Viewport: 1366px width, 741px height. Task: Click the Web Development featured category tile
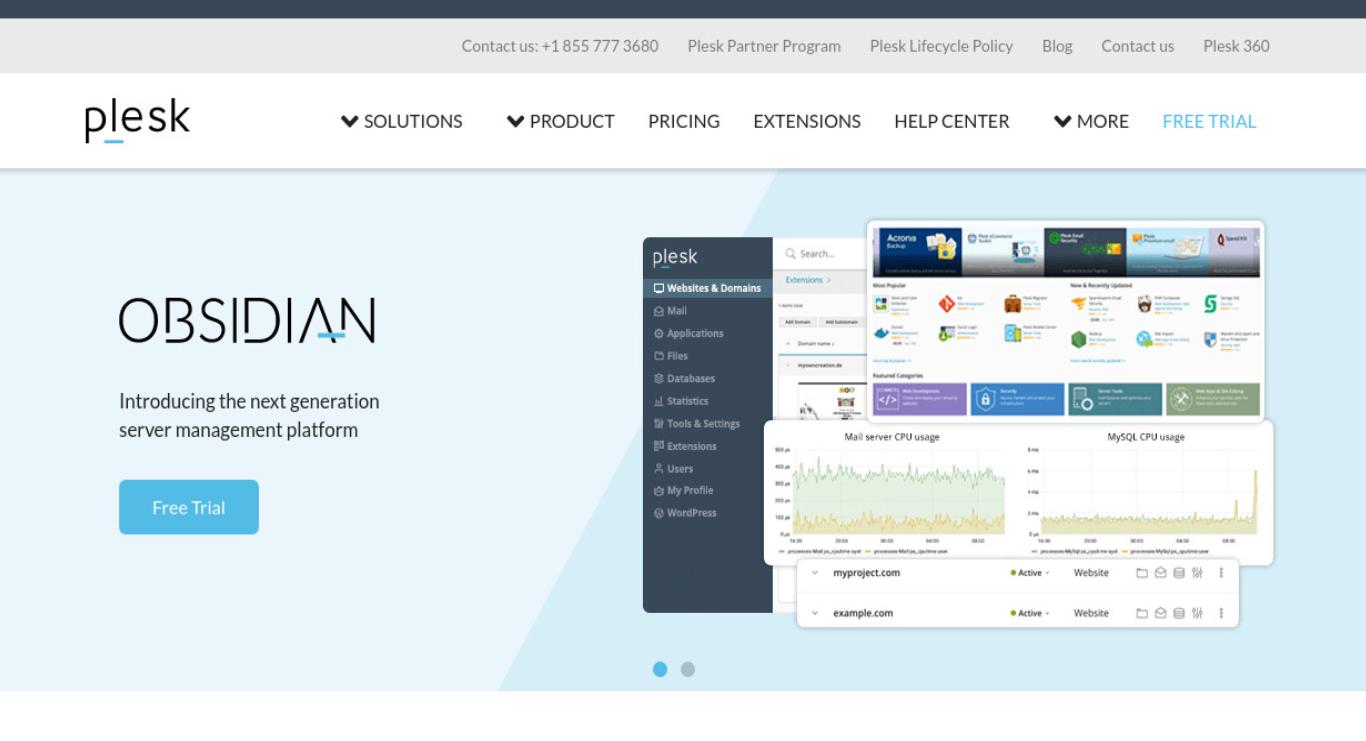click(919, 399)
